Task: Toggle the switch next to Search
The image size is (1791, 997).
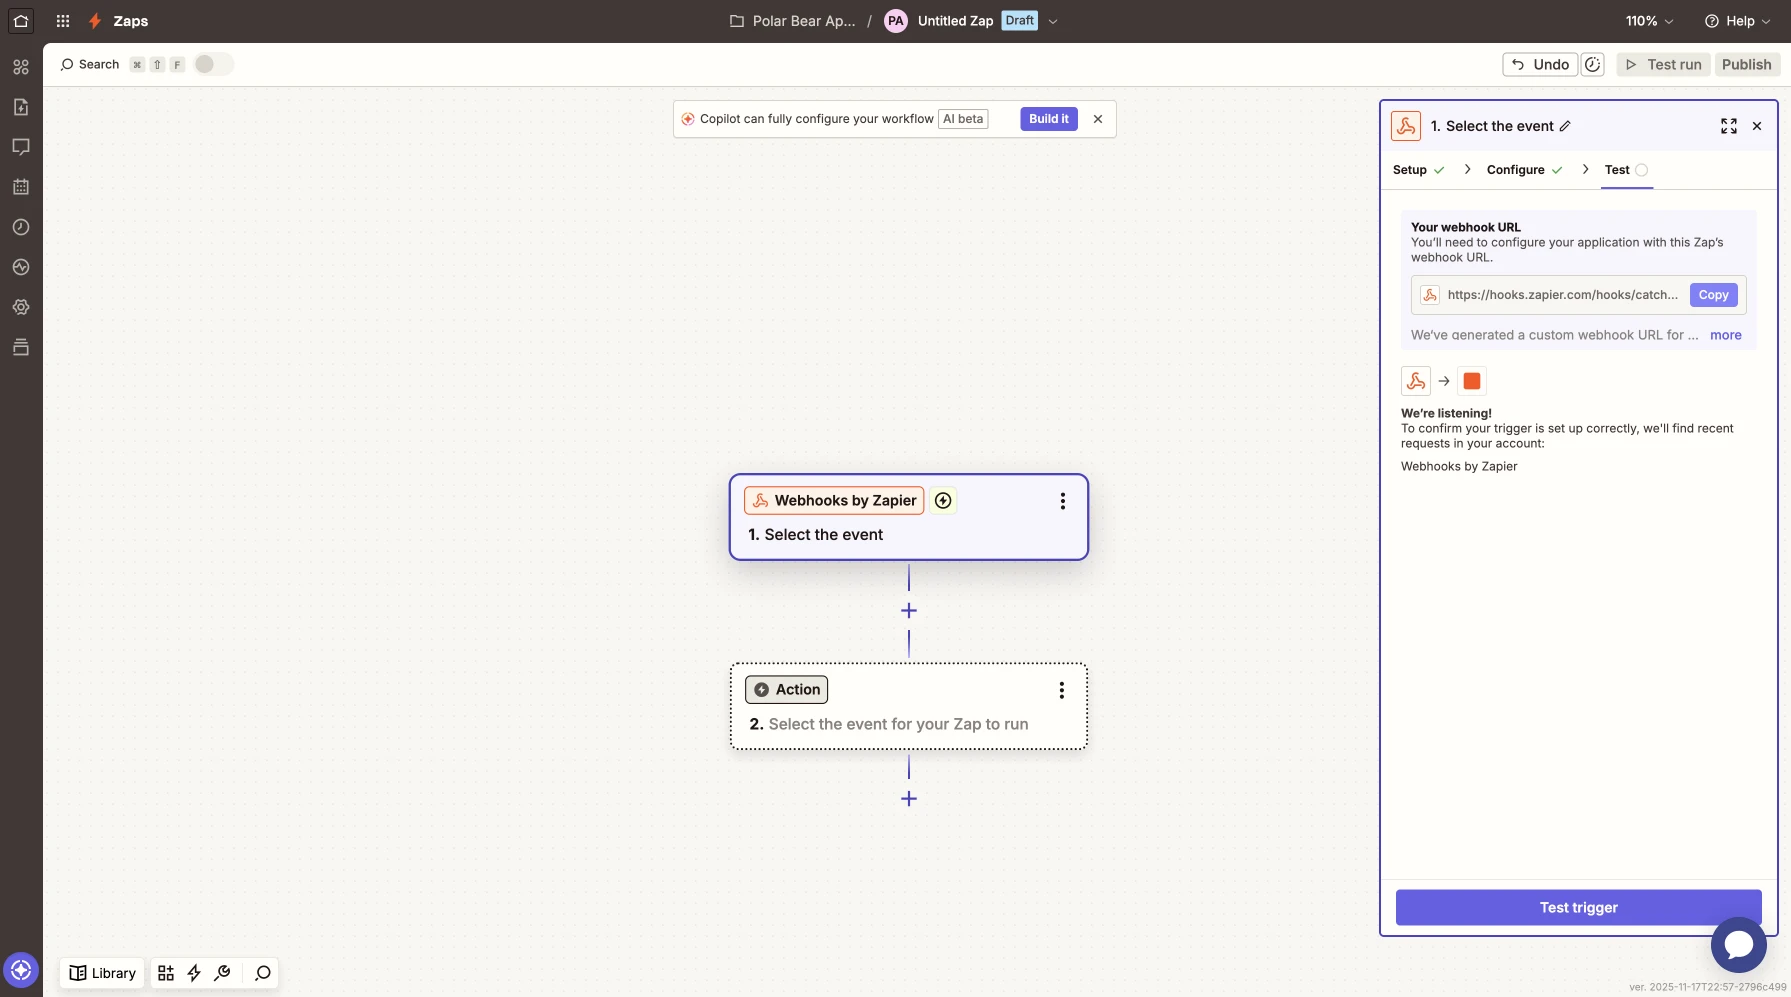Action: [212, 64]
